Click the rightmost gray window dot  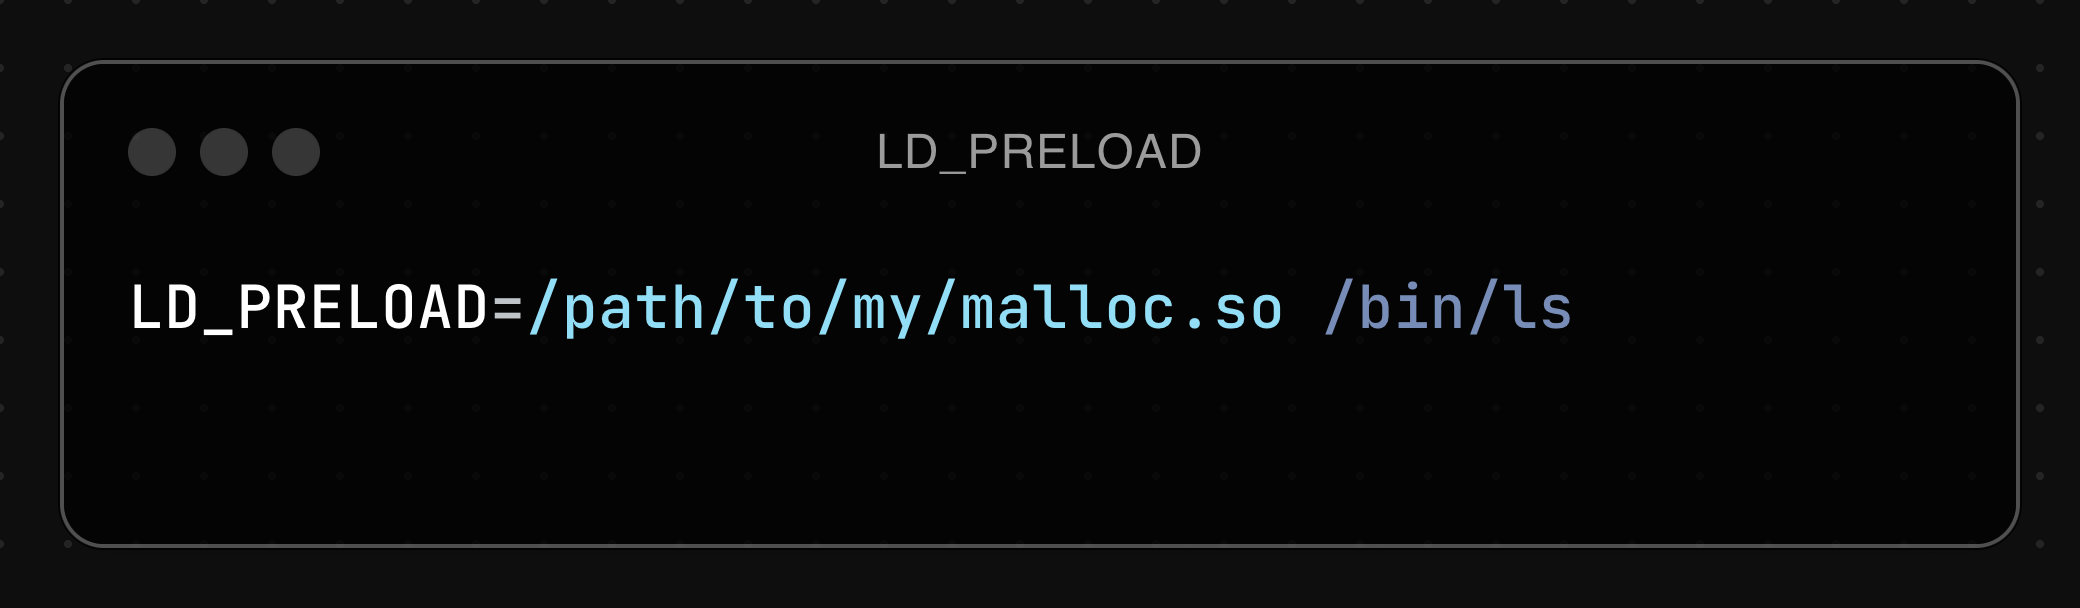(x=296, y=152)
